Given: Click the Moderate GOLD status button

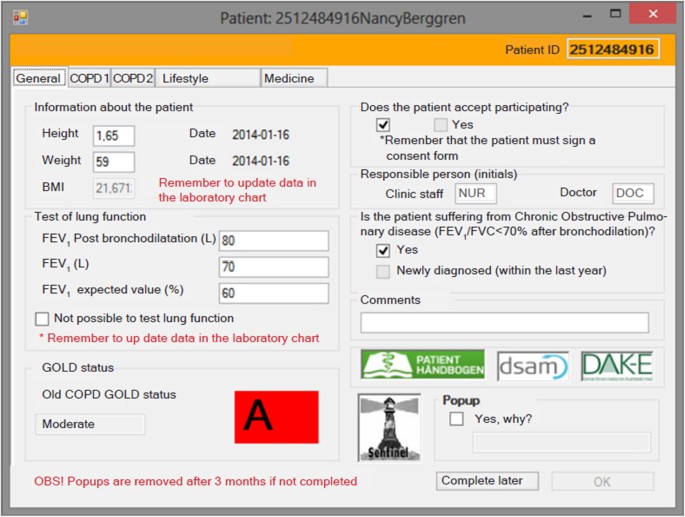Looking at the screenshot, I should coord(90,425).
